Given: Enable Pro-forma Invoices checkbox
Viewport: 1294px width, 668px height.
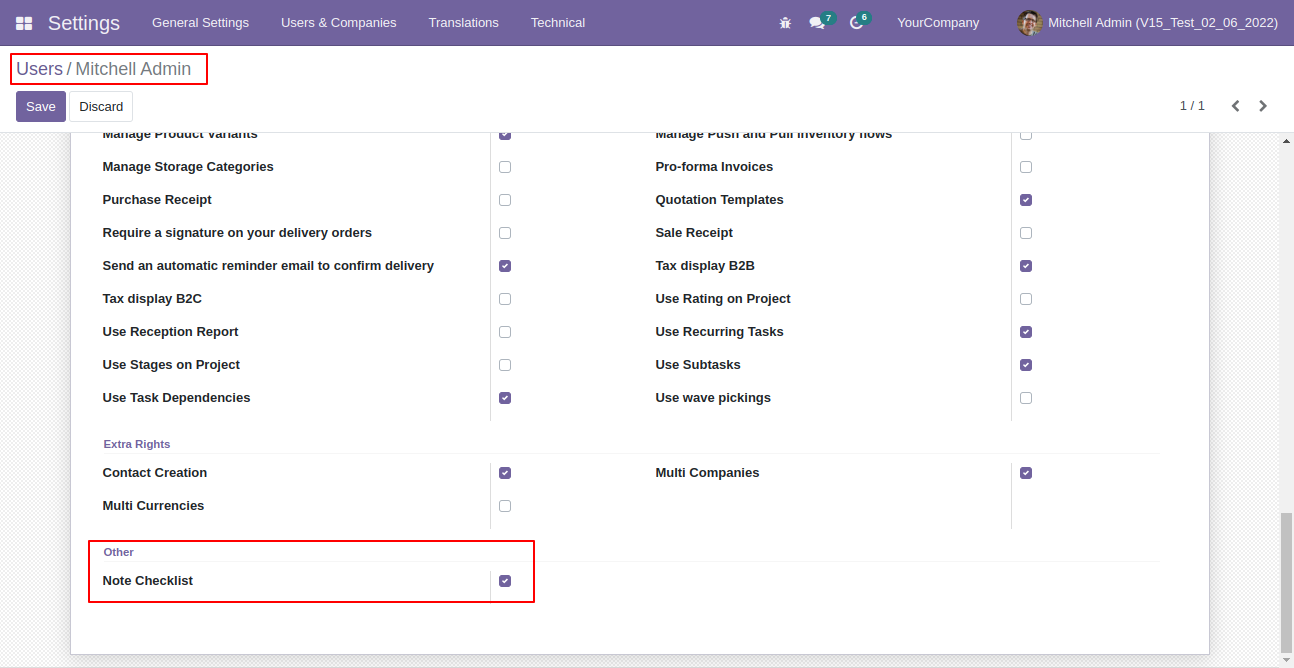Looking at the screenshot, I should tap(1026, 167).
